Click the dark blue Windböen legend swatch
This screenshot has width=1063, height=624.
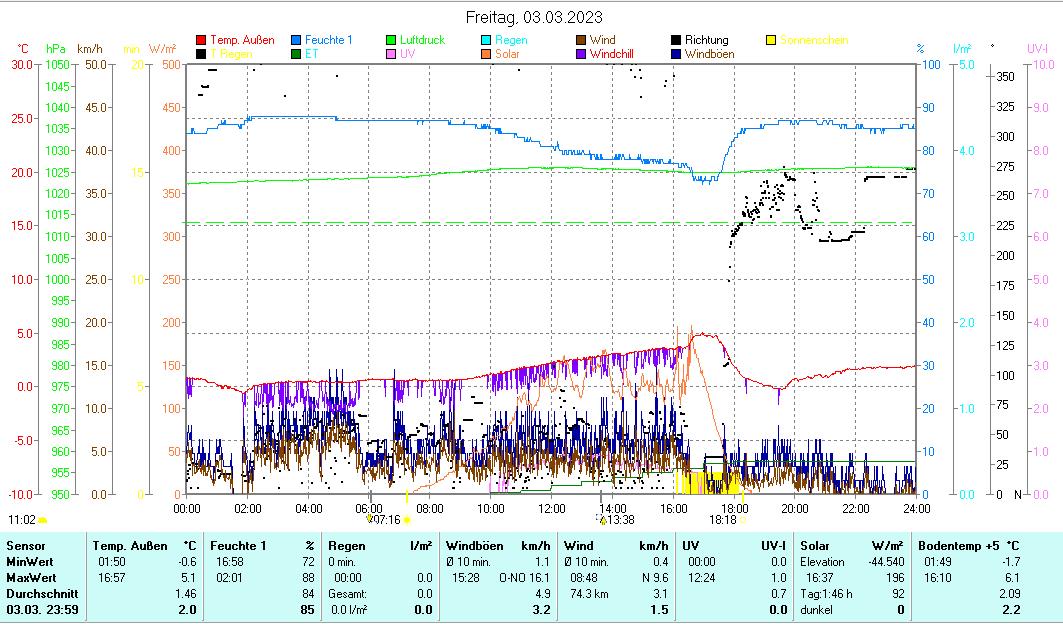point(675,54)
